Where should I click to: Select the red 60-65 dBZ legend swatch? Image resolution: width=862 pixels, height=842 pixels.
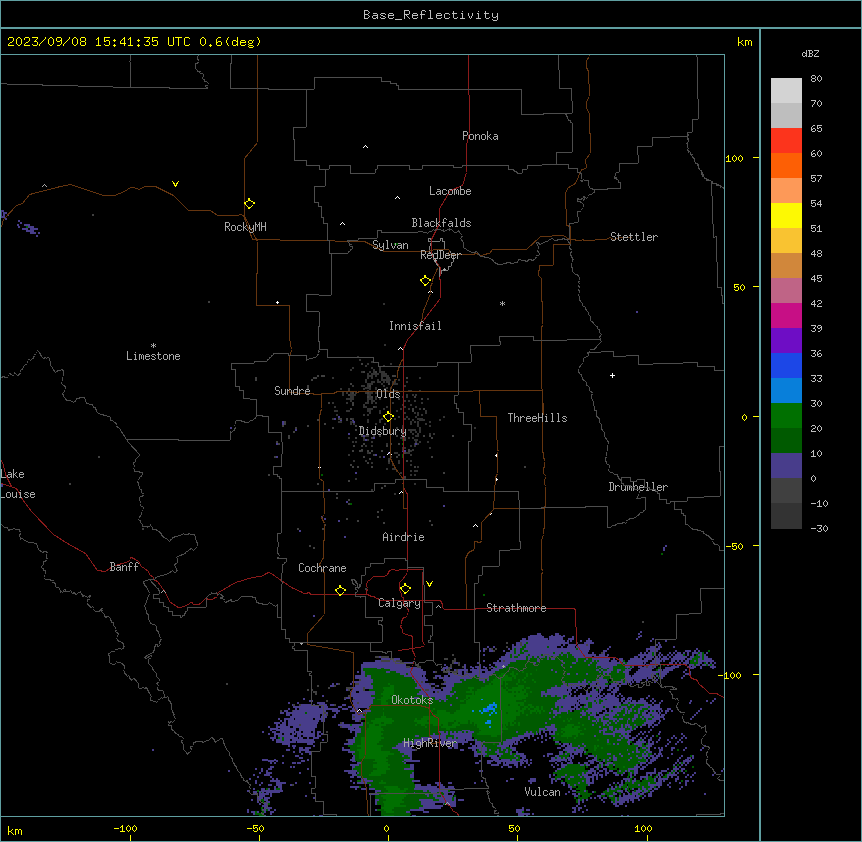[x=786, y=141]
